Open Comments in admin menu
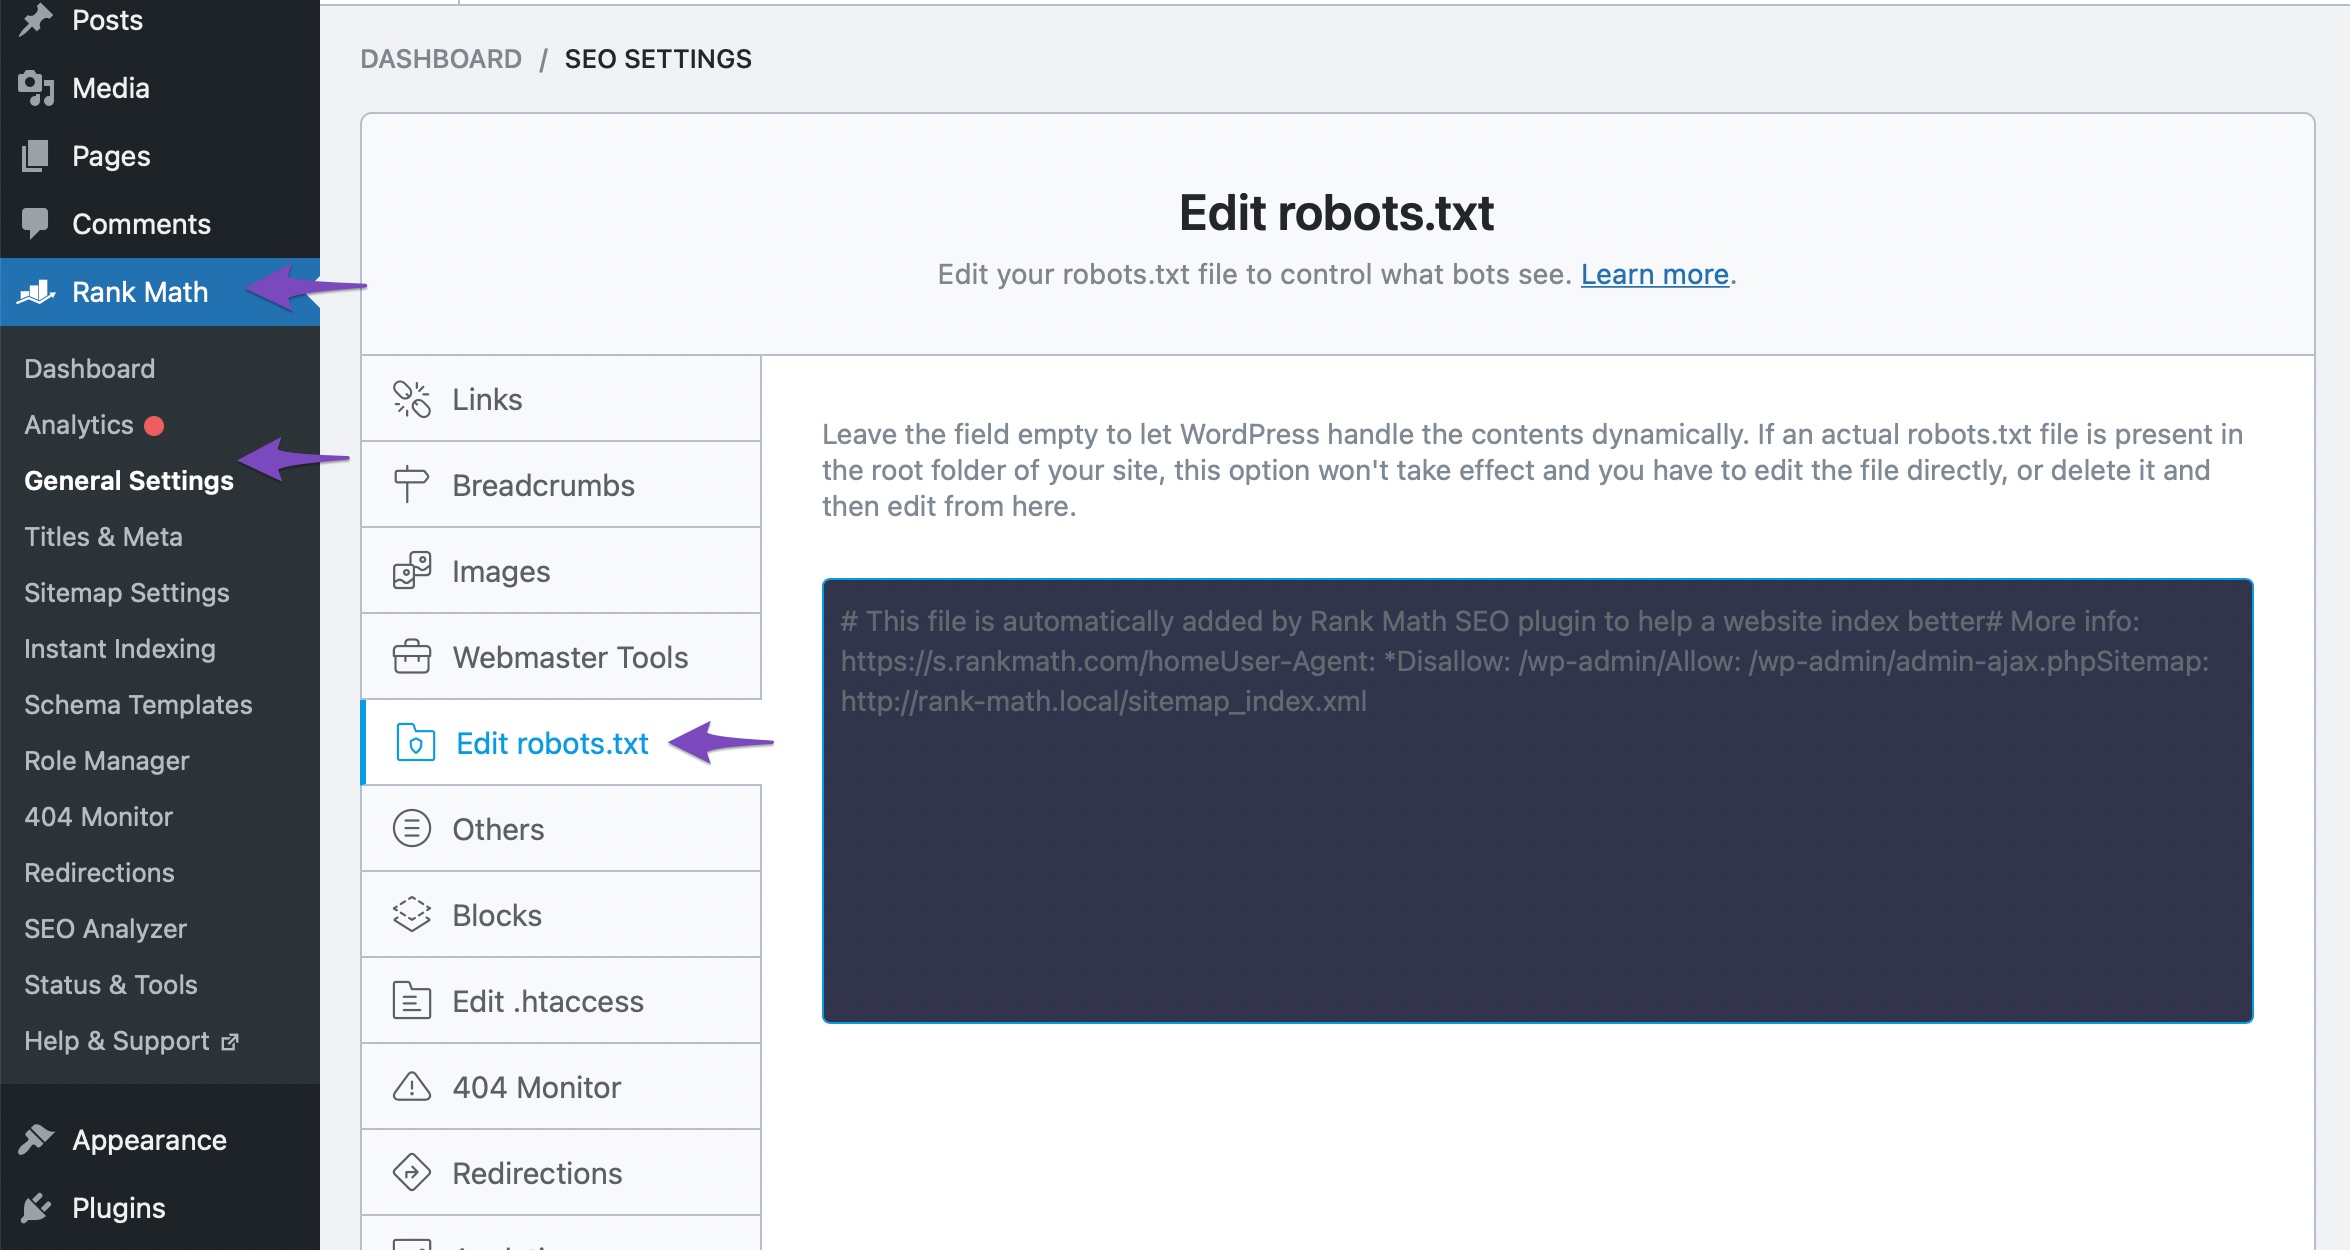Image resolution: width=2350 pixels, height=1250 pixels. (160, 224)
